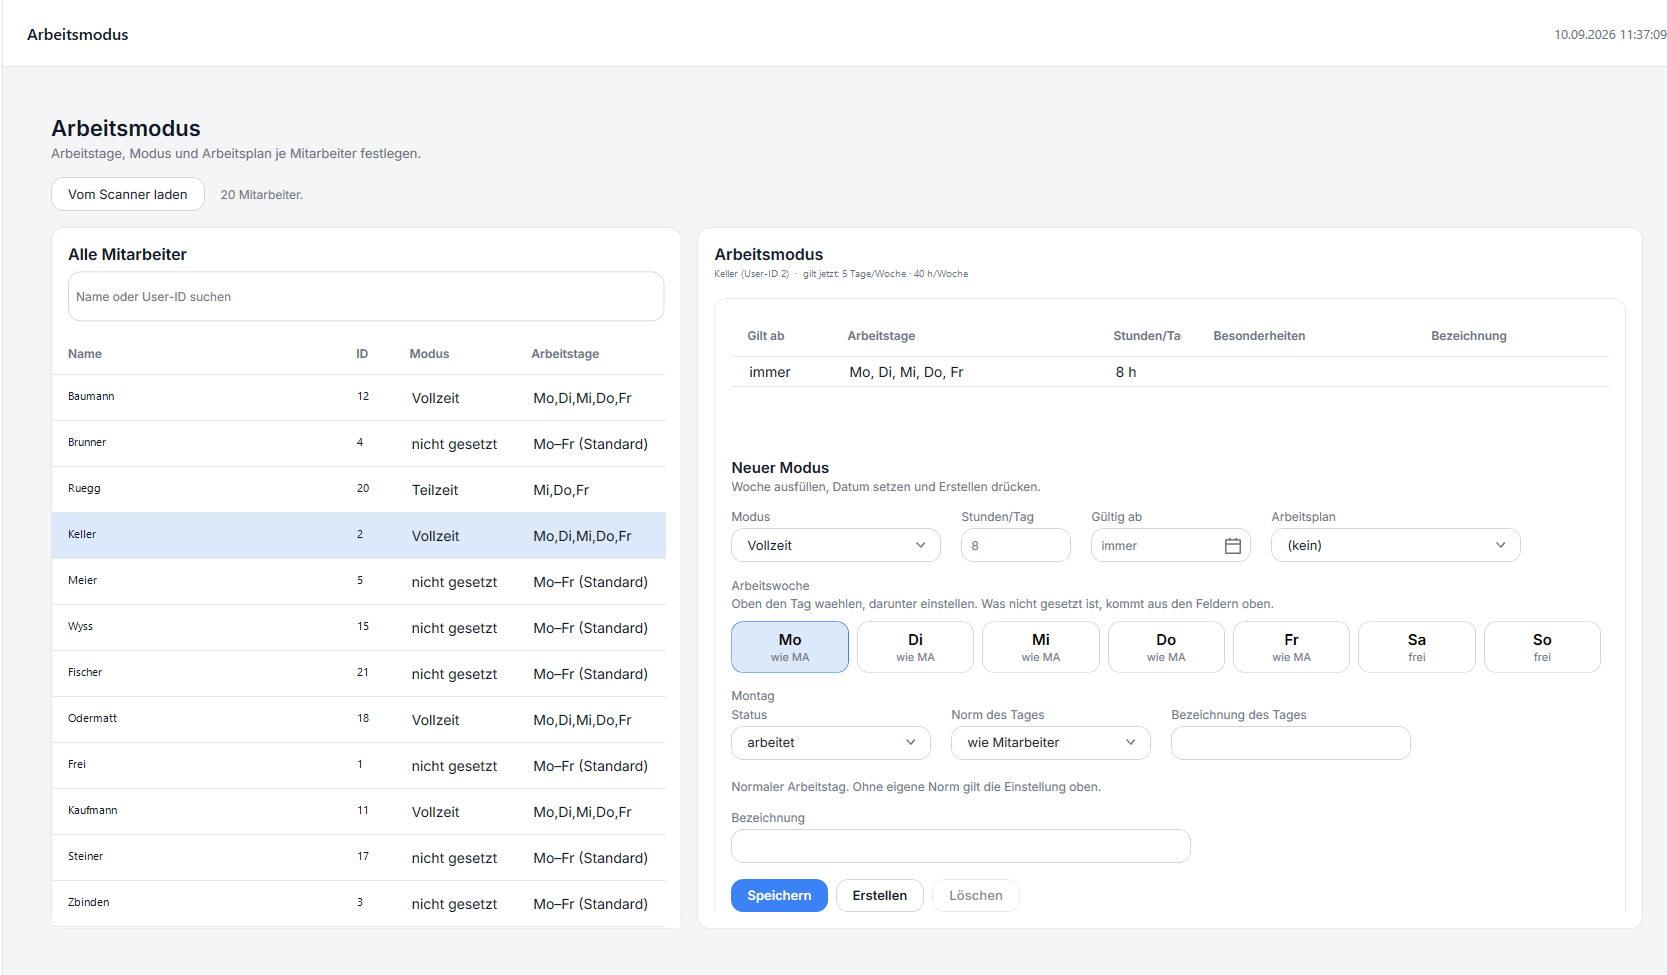
Task: Select employee row Frei
Action: point(359,766)
